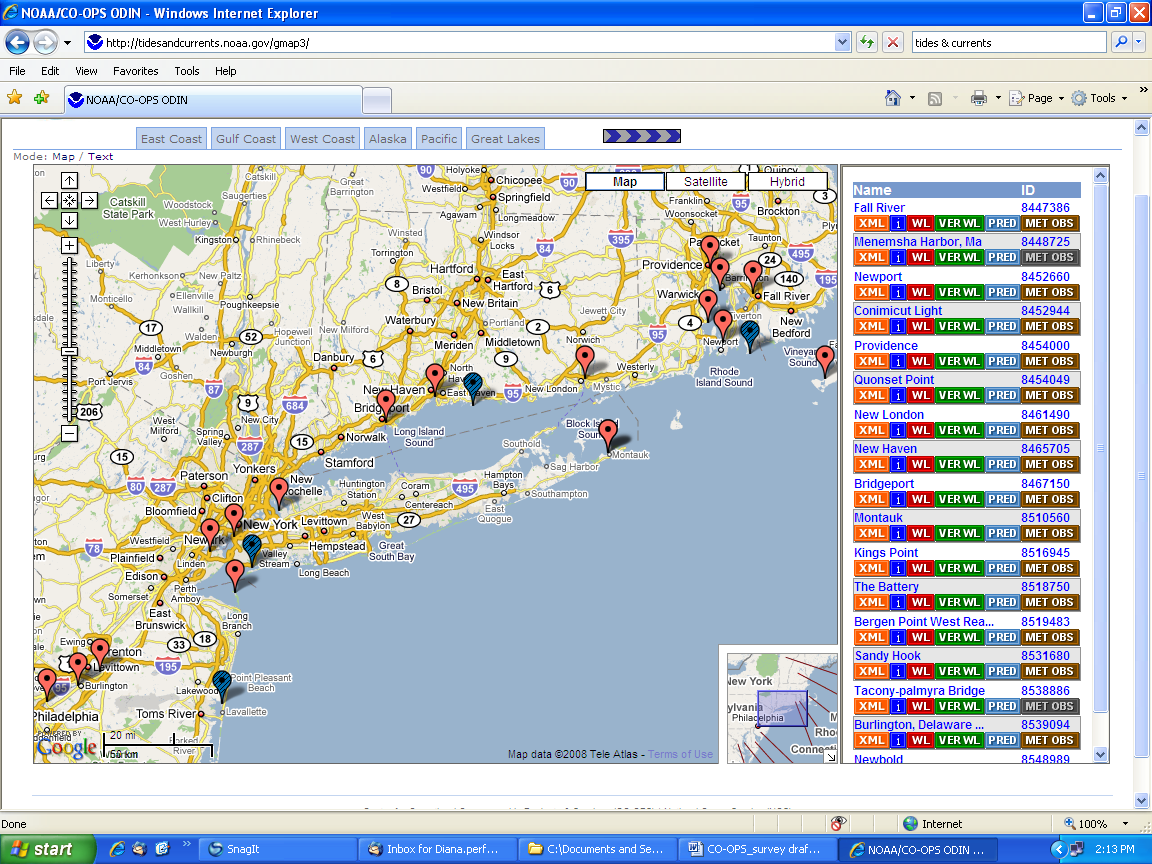This screenshot has height=864, width=1152.
Task: Click the Windows Start button
Action: [x=48, y=849]
